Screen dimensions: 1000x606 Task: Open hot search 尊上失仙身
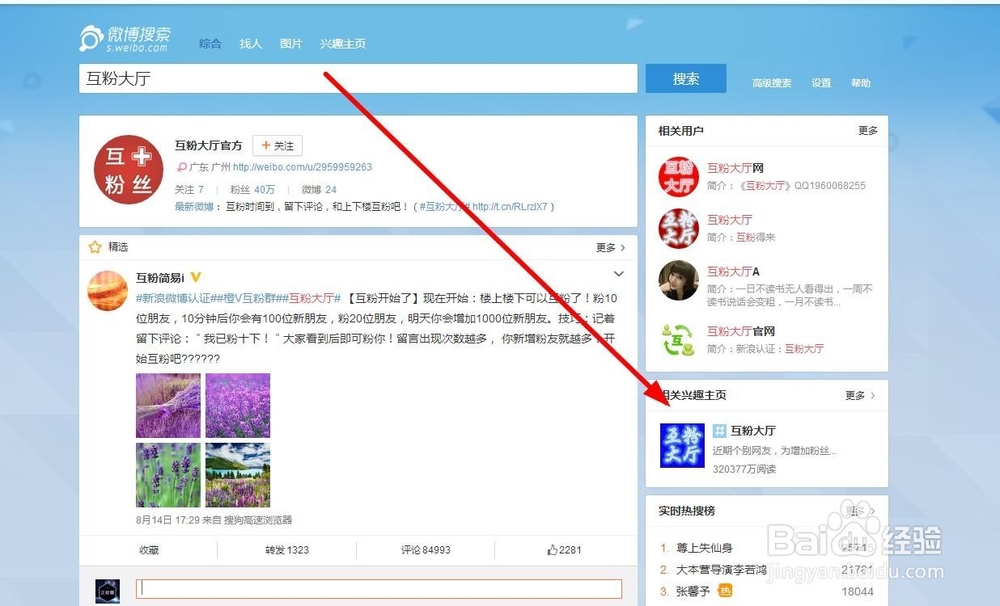(x=704, y=548)
